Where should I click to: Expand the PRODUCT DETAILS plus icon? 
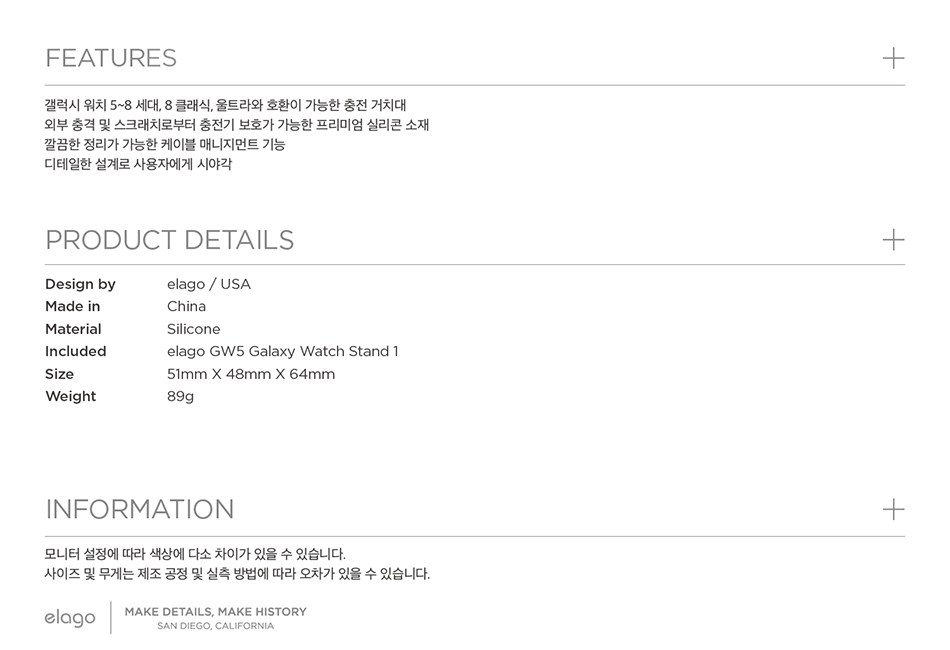tap(893, 240)
